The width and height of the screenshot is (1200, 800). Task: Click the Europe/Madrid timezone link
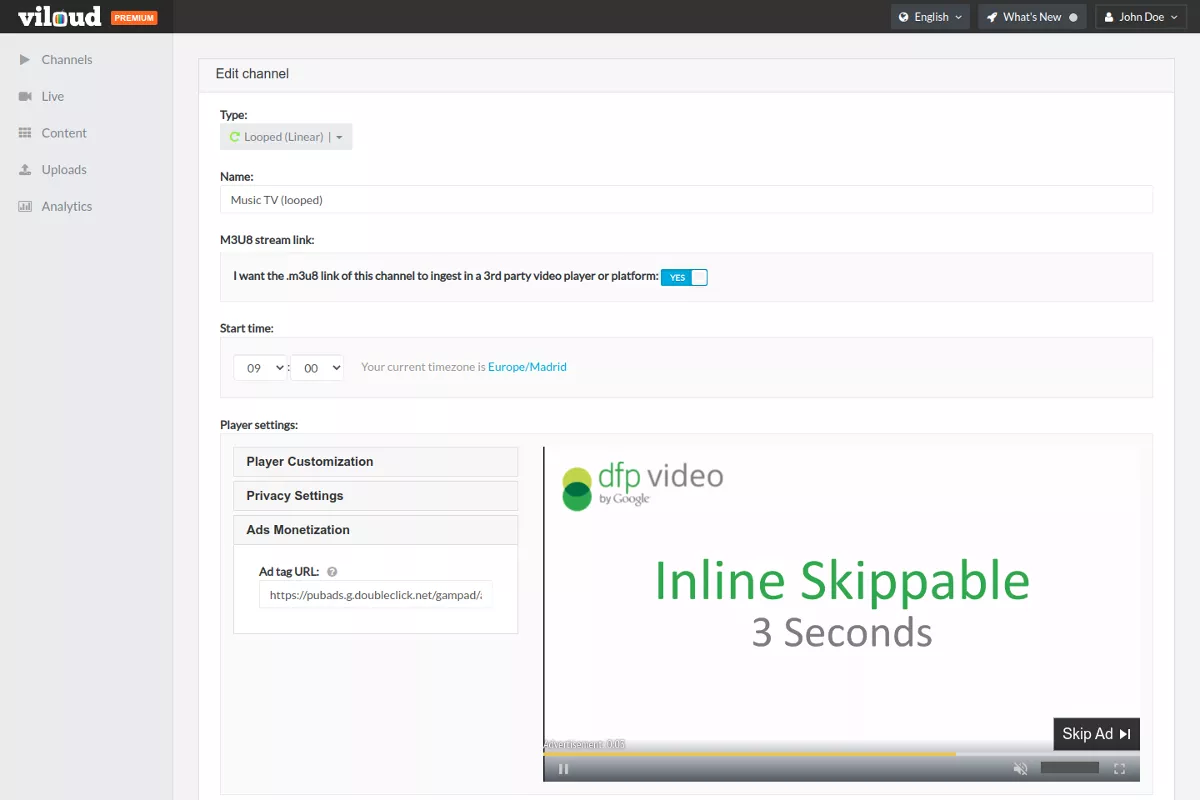pyautogui.click(x=527, y=367)
